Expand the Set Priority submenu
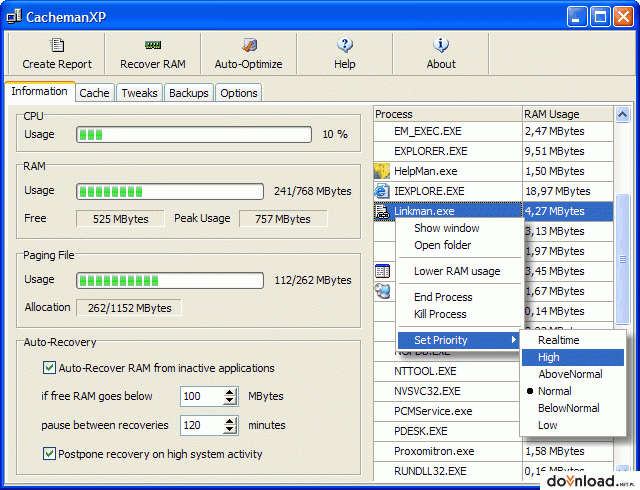The image size is (640, 490). (x=458, y=340)
